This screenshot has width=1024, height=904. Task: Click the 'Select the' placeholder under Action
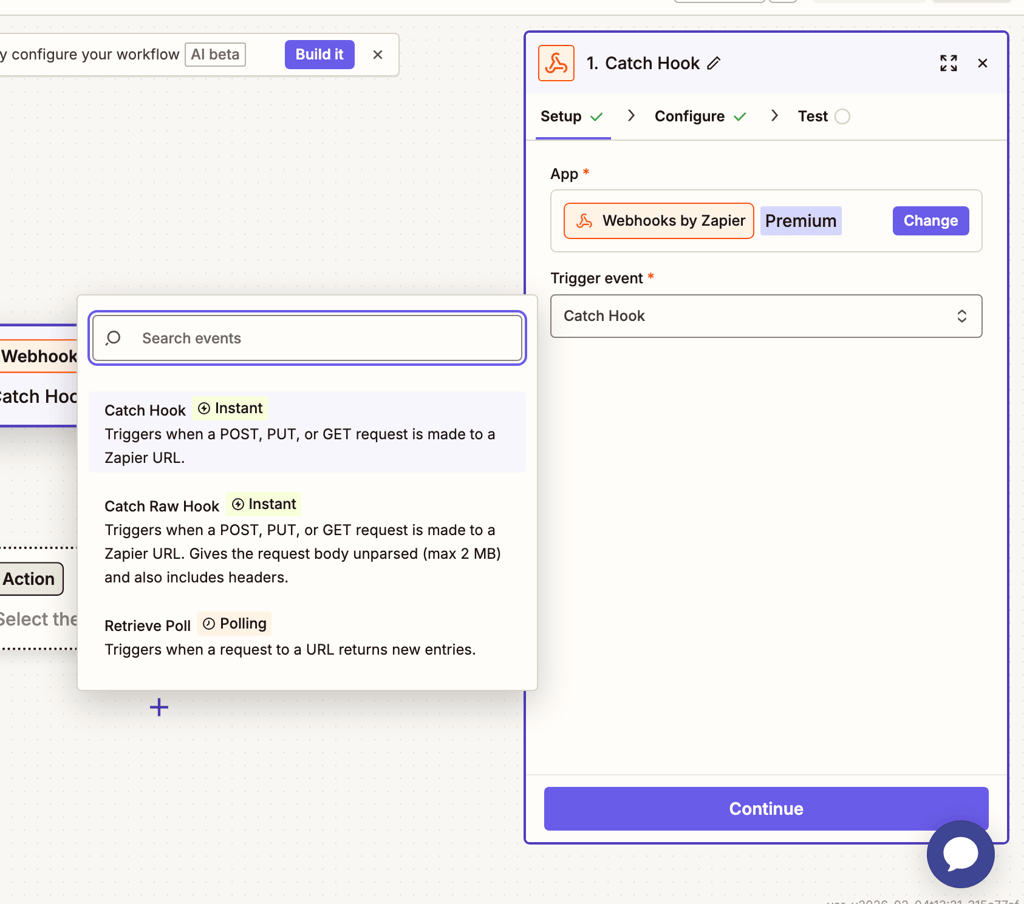click(x=39, y=619)
